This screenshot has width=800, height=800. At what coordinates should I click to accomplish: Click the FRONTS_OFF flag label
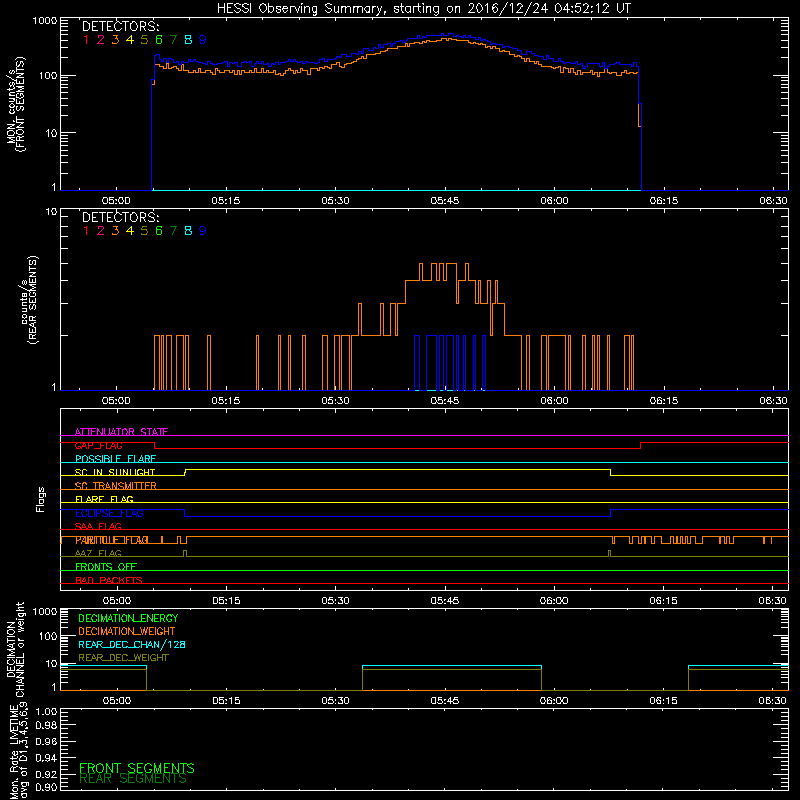106,567
